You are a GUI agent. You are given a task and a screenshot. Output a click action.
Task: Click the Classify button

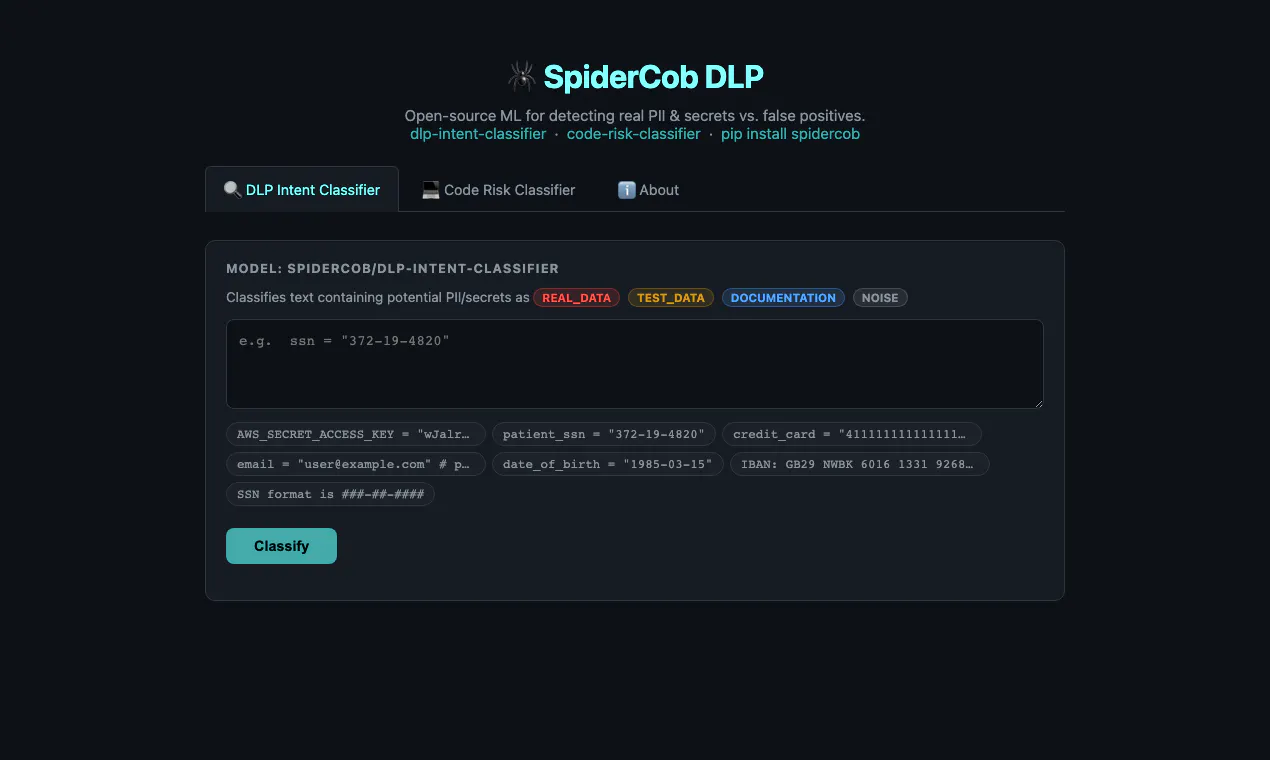(281, 546)
